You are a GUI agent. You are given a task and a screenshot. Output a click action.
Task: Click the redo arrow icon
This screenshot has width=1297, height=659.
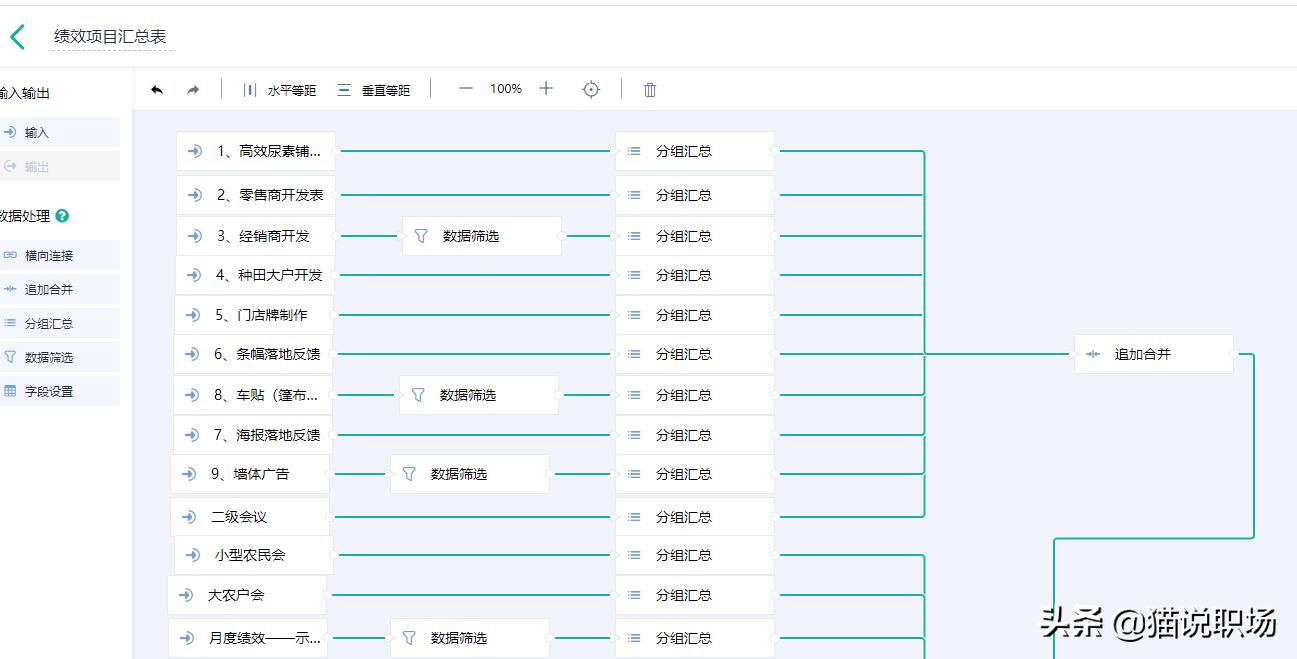pyautogui.click(x=192, y=89)
